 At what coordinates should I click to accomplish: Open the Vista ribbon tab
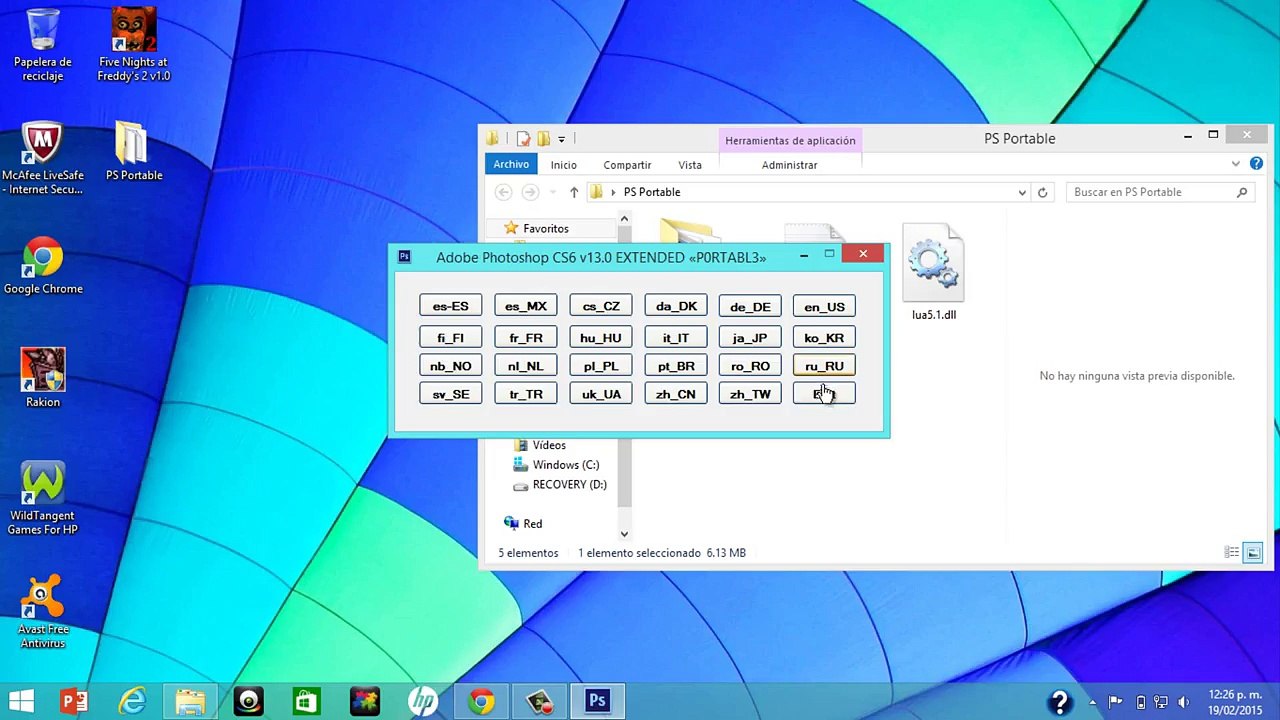click(x=690, y=164)
